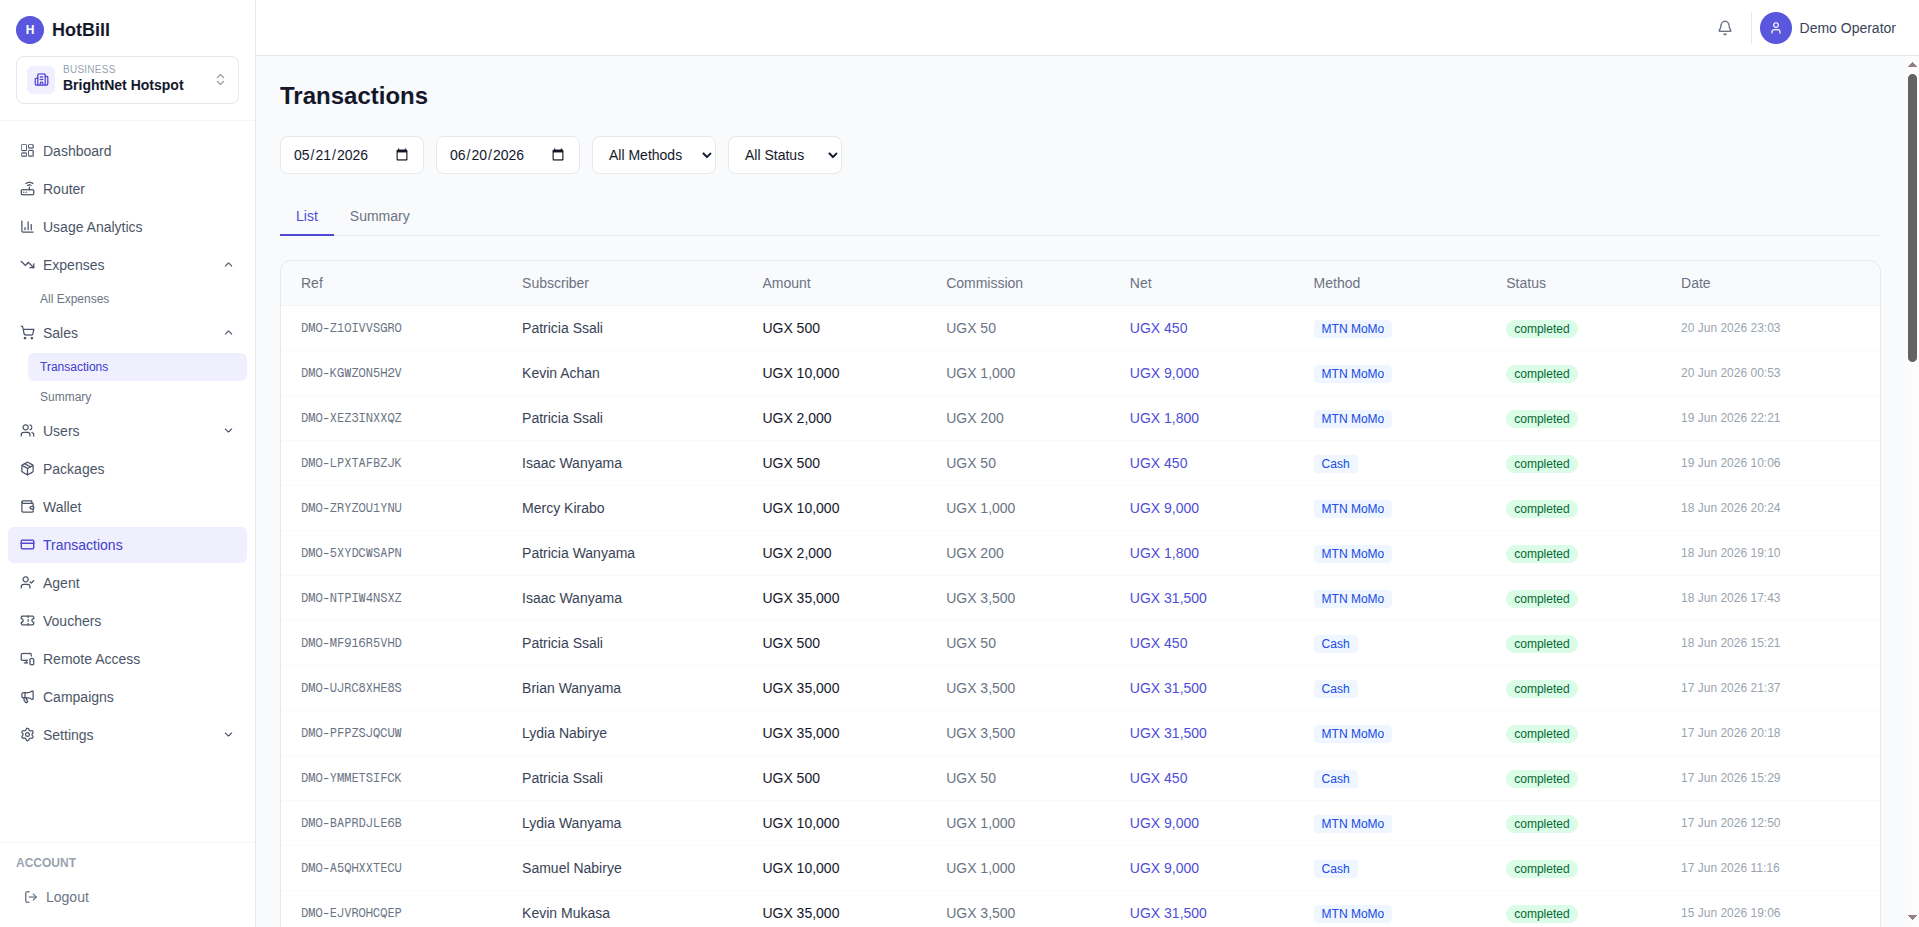Click the Router icon in sidebar
Viewport: 1919px width, 927px height.
[x=28, y=189]
